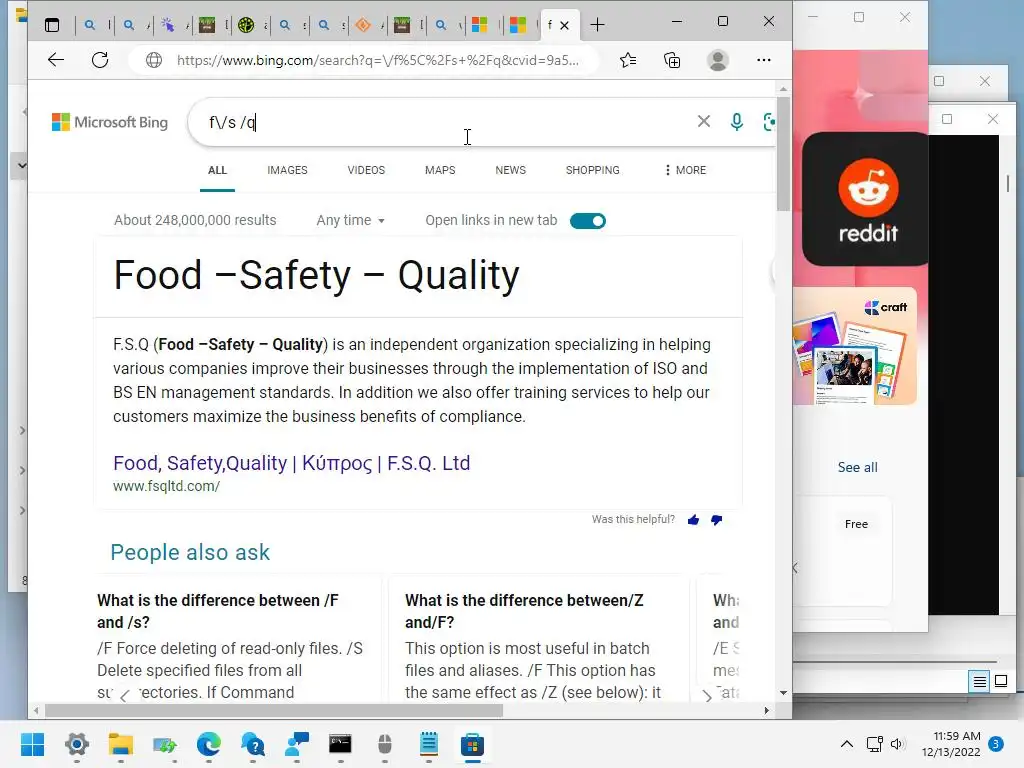Open Edge Settings and more ellipsis
1024x768 pixels.
pos(763,60)
